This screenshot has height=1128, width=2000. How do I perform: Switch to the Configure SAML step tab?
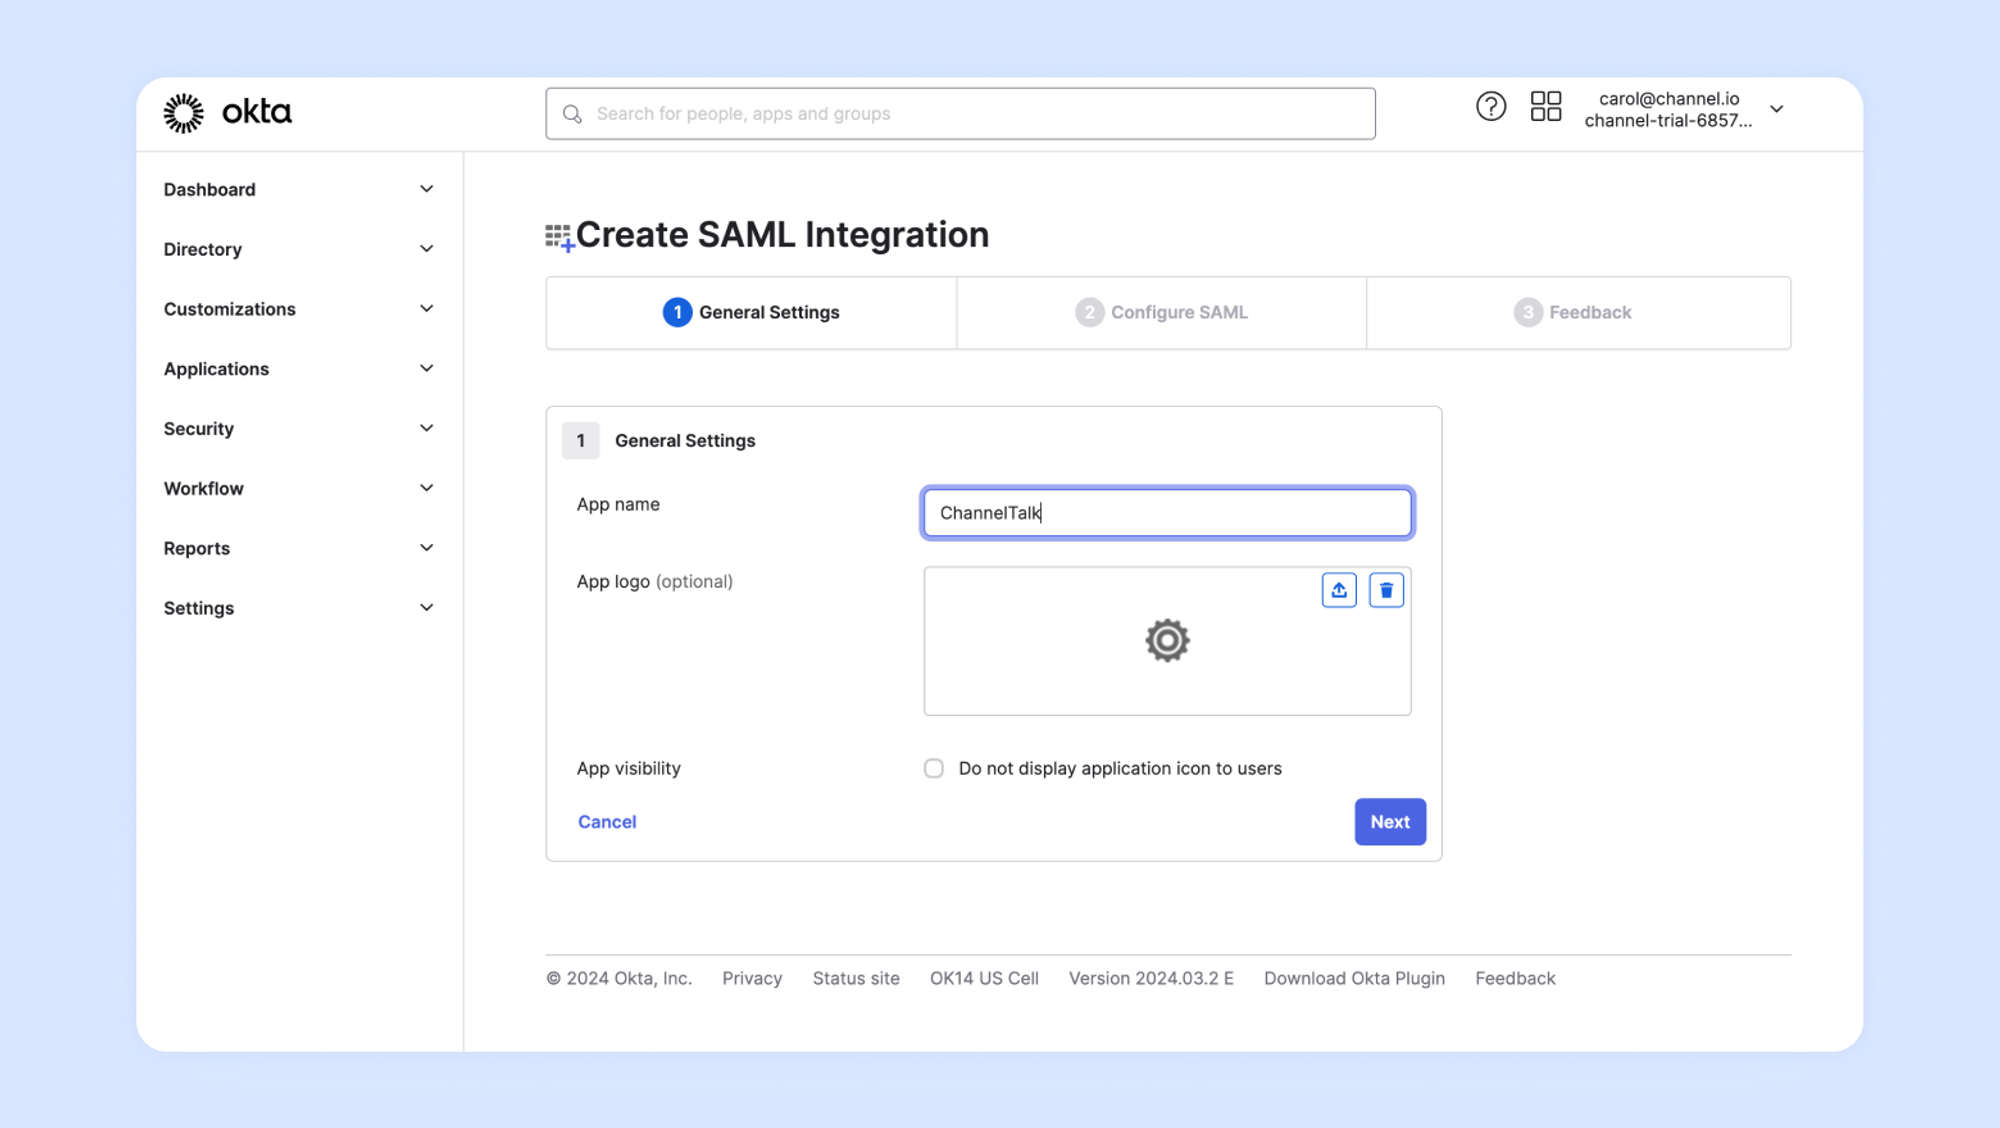(1161, 312)
